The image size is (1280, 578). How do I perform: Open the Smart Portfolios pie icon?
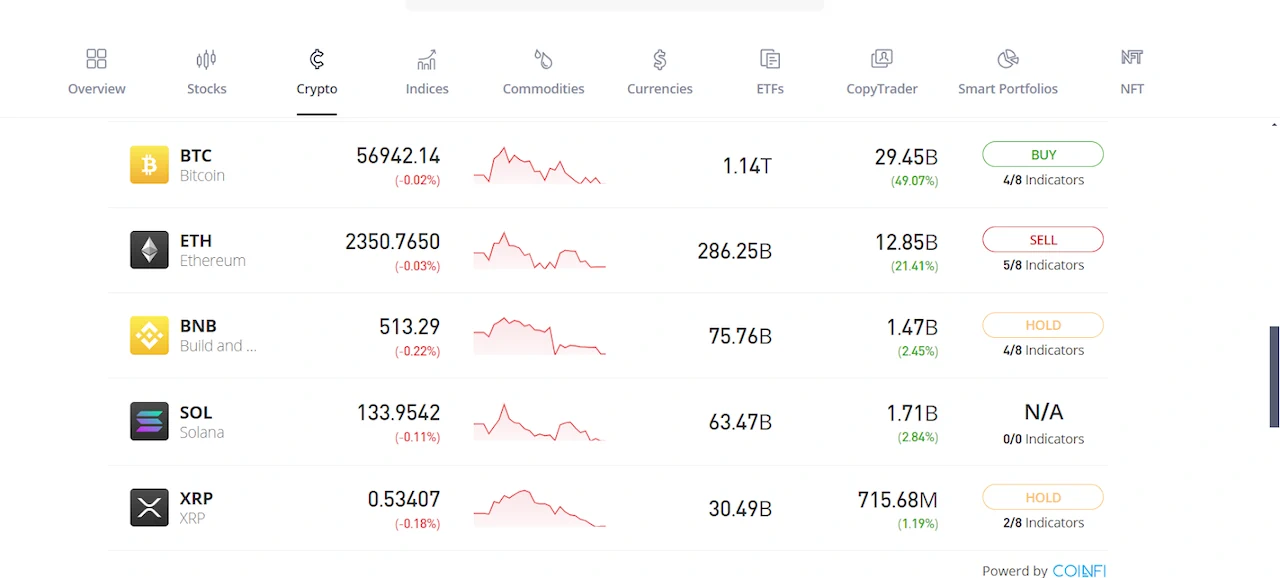(x=1007, y=59)
